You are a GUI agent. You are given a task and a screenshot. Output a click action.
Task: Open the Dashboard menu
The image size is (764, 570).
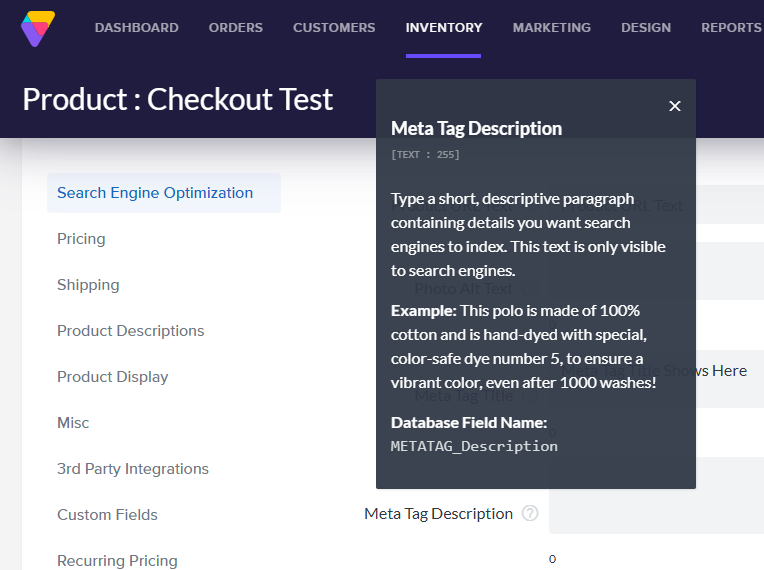136,28
